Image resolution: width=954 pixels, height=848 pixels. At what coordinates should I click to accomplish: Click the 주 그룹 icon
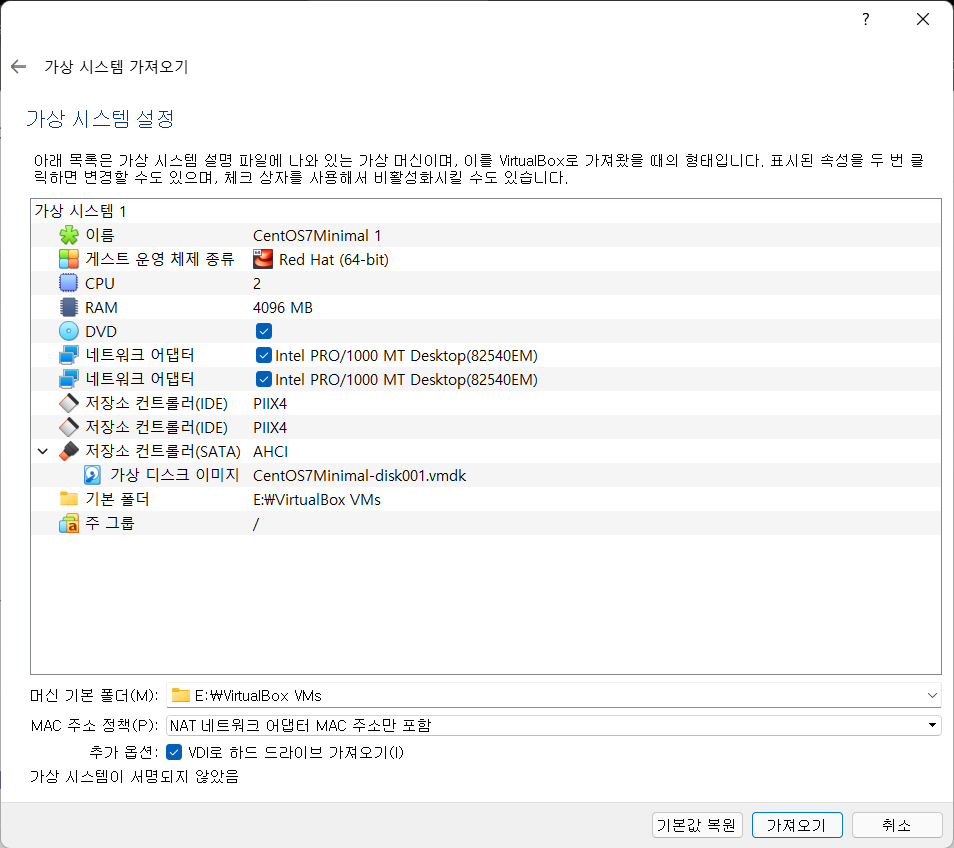[69, 523]
